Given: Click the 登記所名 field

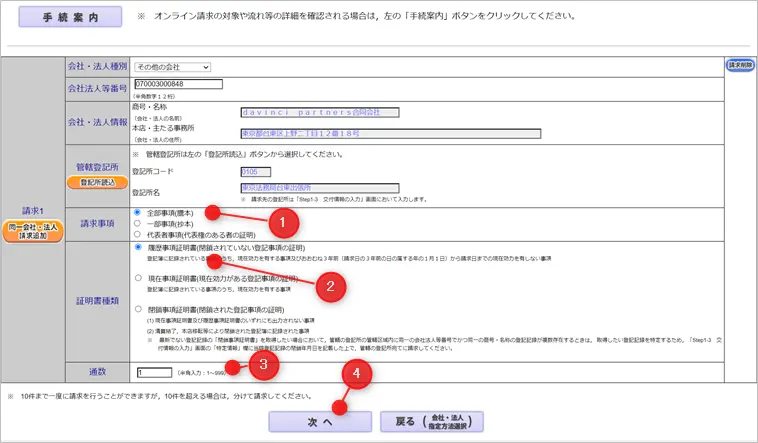Looking at the screenshot, I should click(290, 187).
